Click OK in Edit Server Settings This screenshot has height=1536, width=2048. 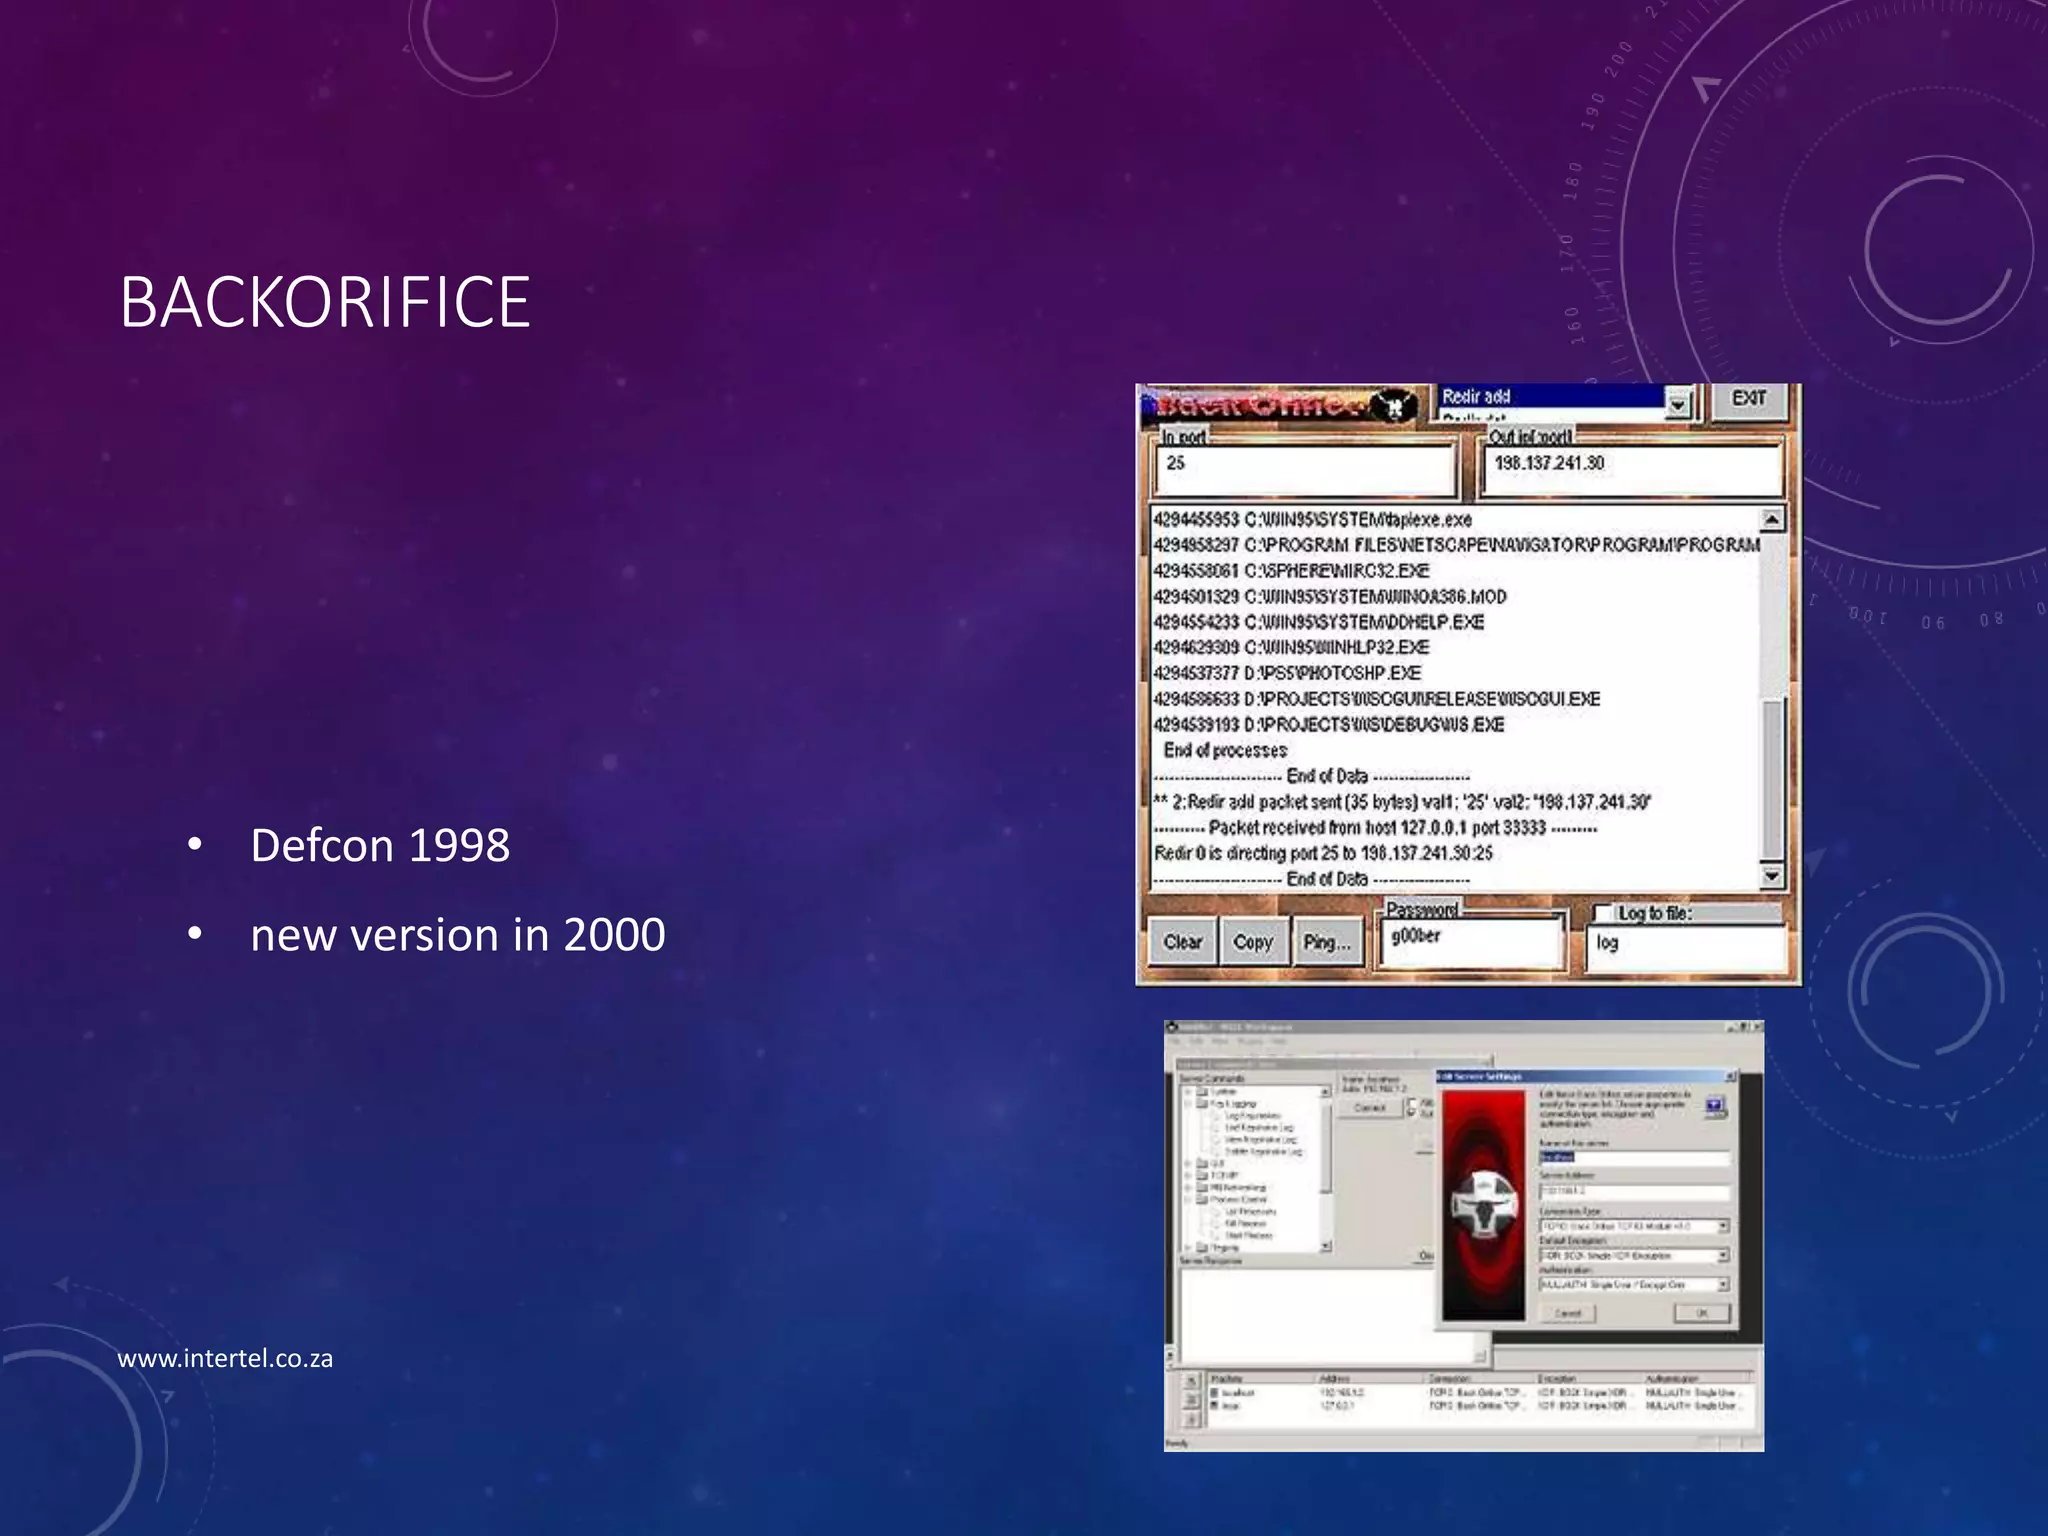[1702, 1313]
